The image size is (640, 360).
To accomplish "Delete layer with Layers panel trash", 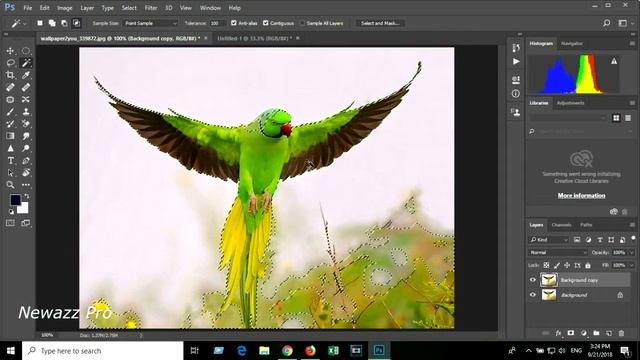I will 621,333.
